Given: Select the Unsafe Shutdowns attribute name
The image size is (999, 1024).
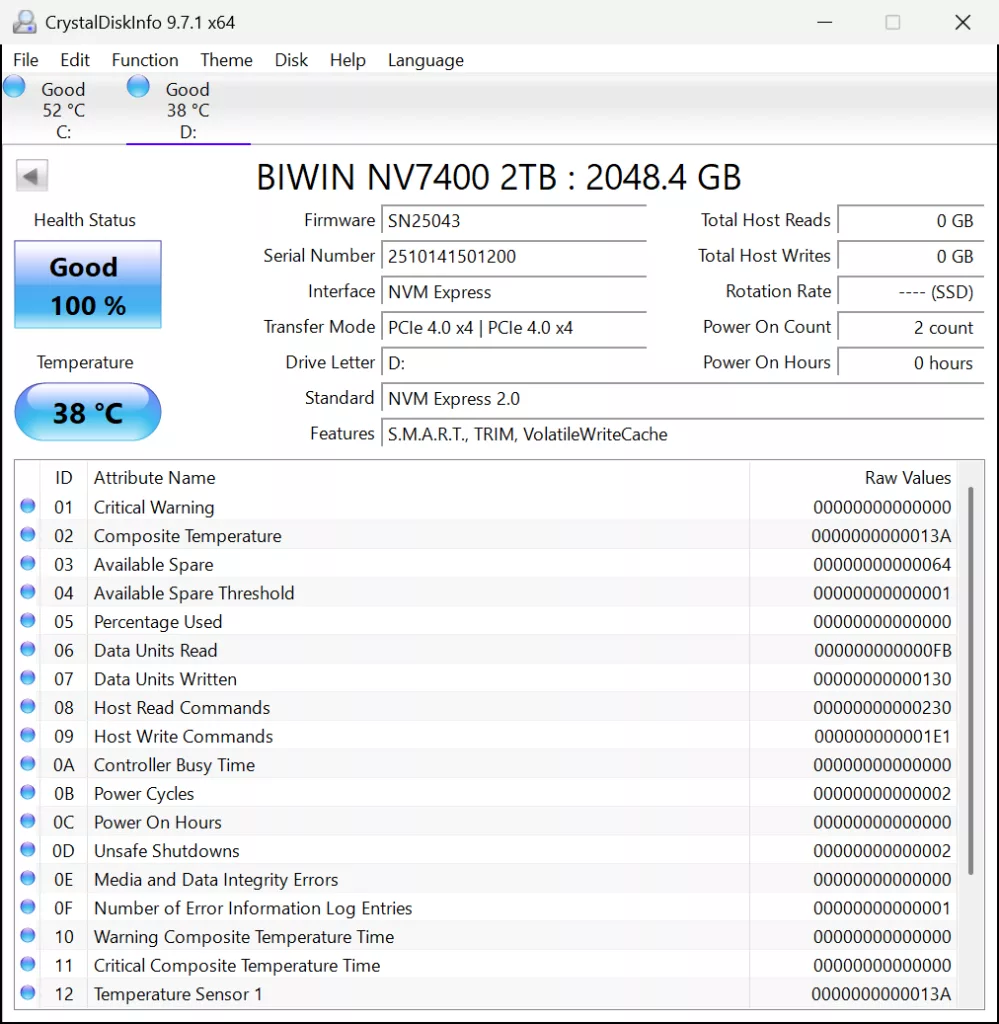Looking at the screenshot, I should click(166, 851).
